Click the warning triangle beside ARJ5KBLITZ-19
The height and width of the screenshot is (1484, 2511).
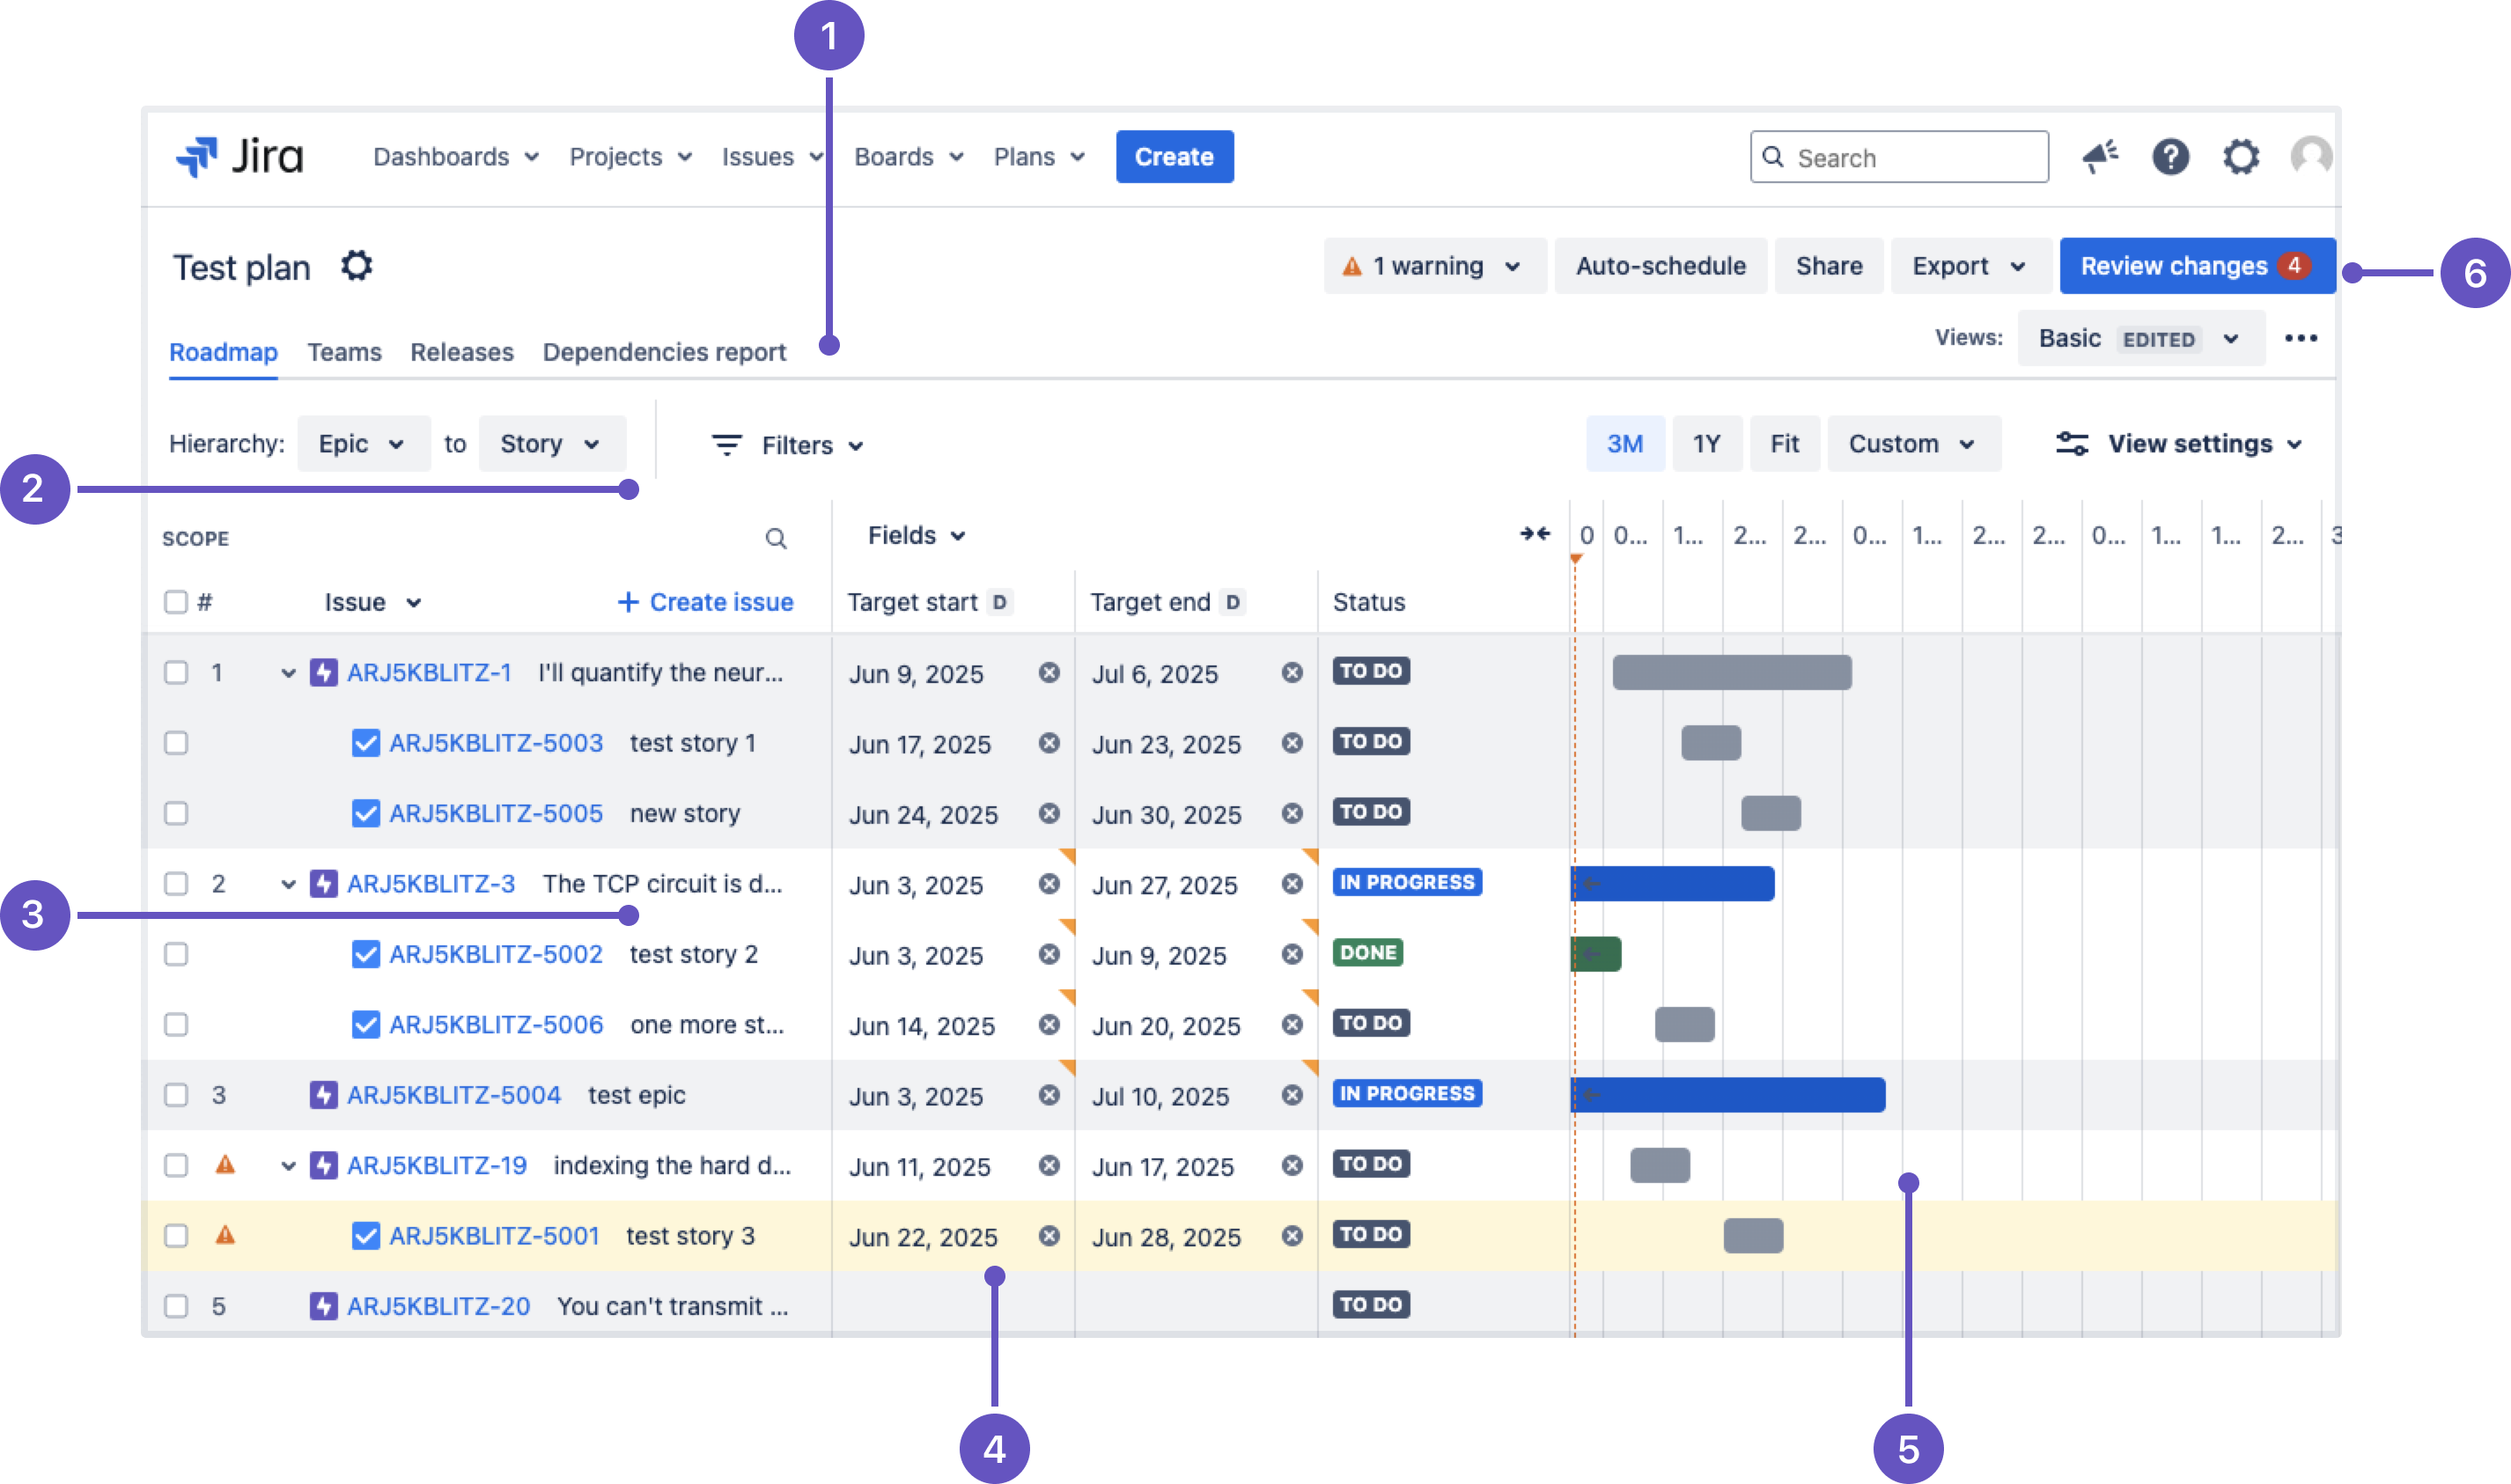coord(227,1164)
